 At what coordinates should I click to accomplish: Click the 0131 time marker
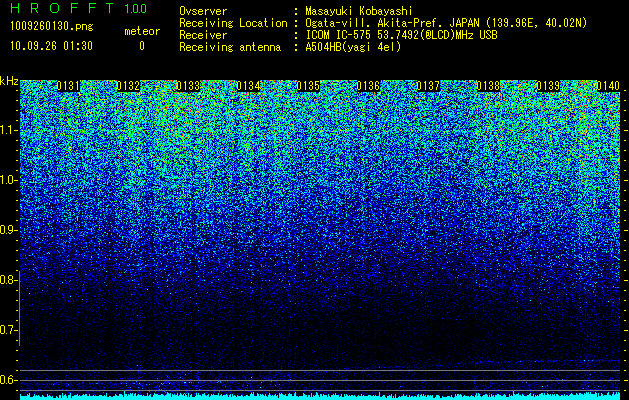point(68,86)
